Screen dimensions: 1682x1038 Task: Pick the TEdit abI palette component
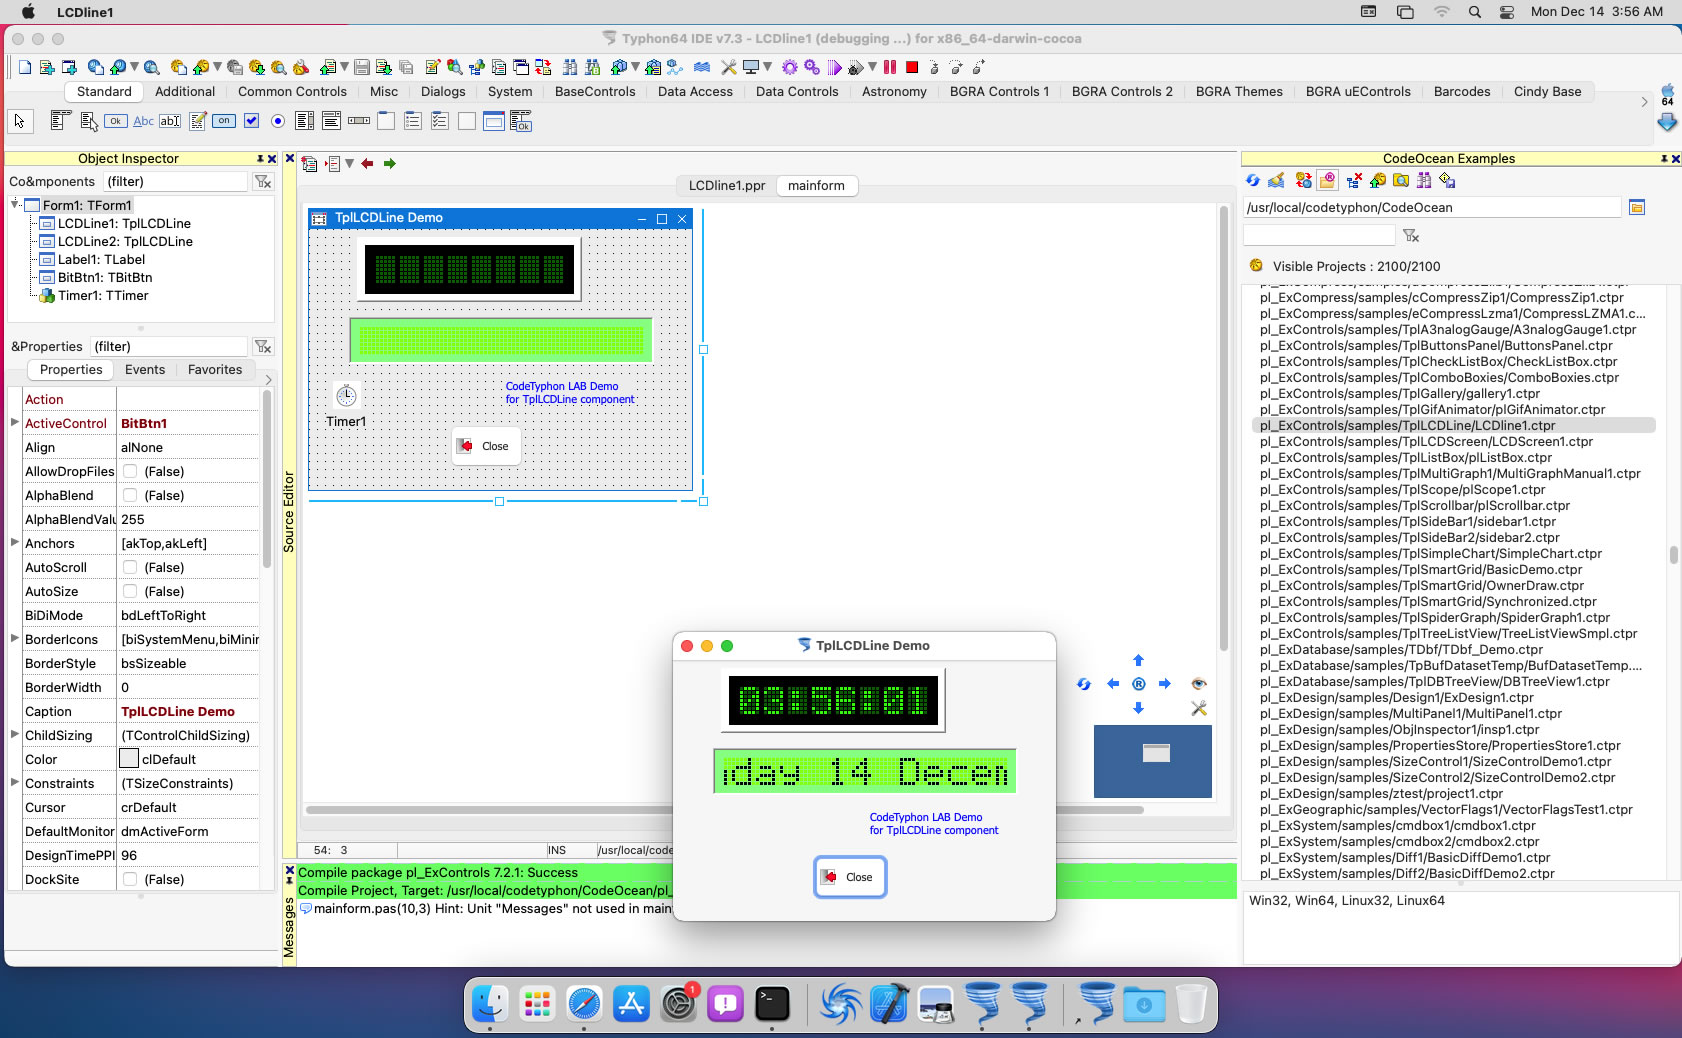click(x=170, y=121)
